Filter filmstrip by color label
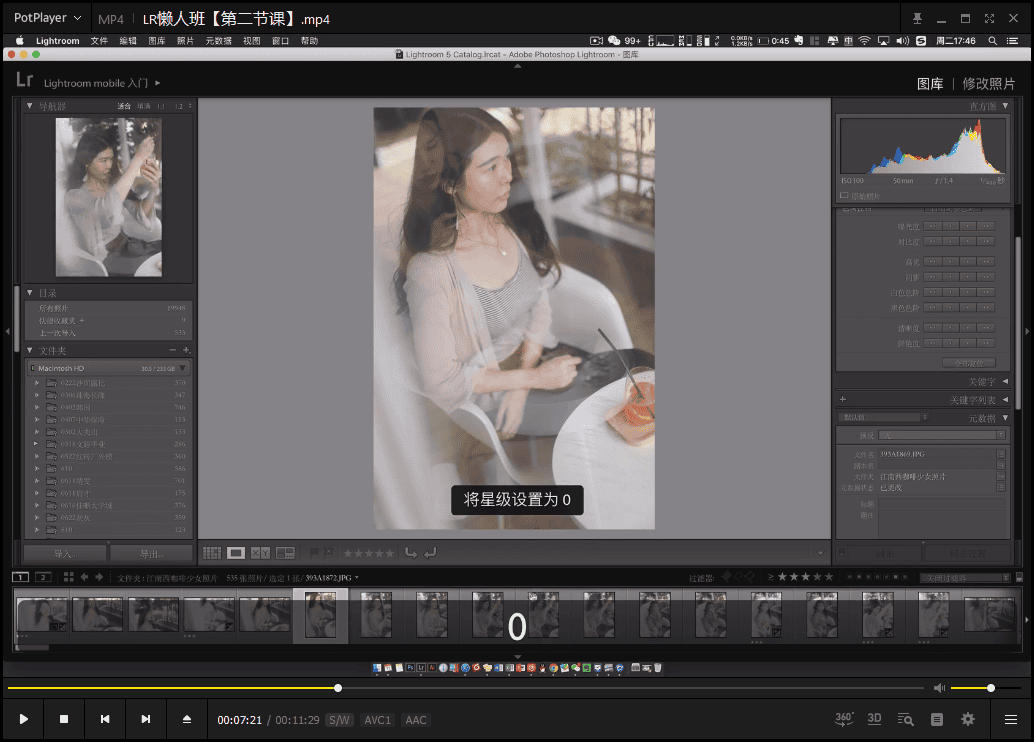 tap(877, 577)
